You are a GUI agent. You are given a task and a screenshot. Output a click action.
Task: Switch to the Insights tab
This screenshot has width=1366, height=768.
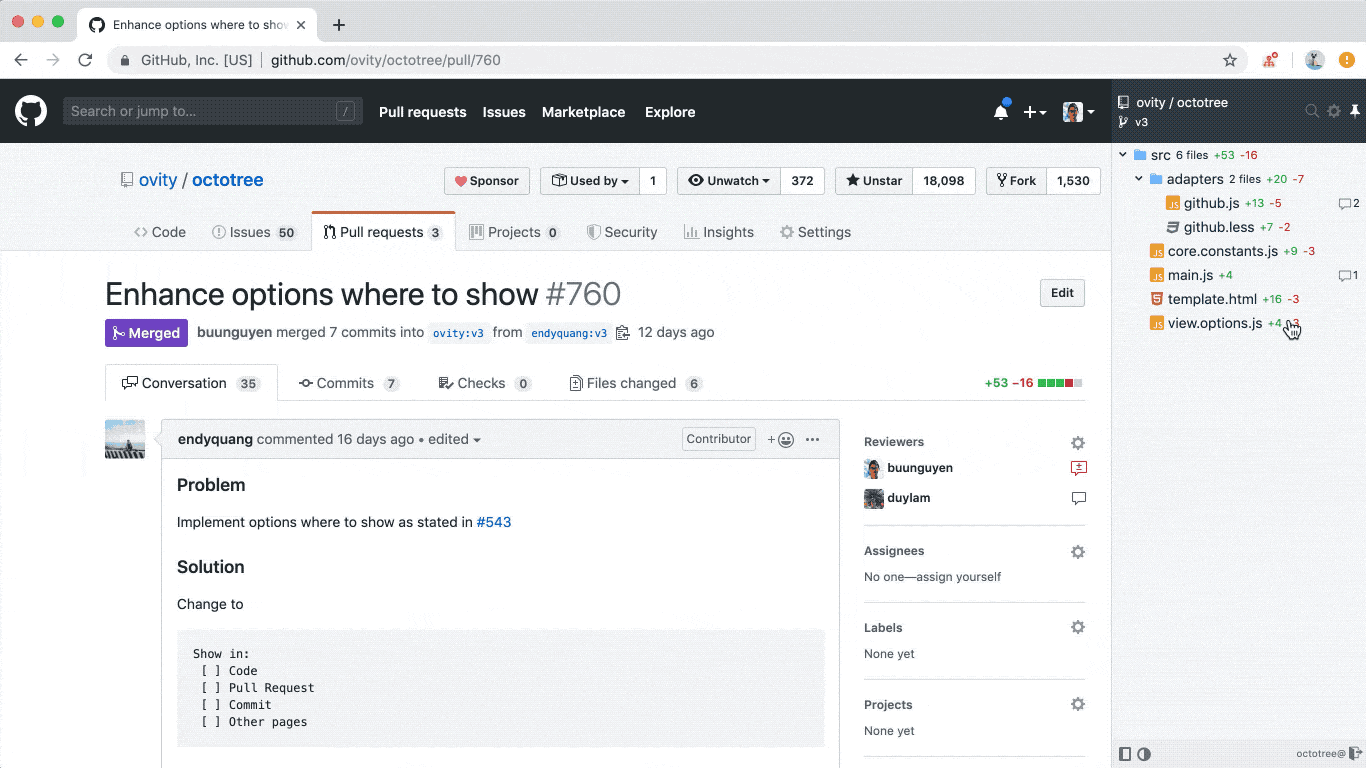pyautogui.click(x=719, y=232)
